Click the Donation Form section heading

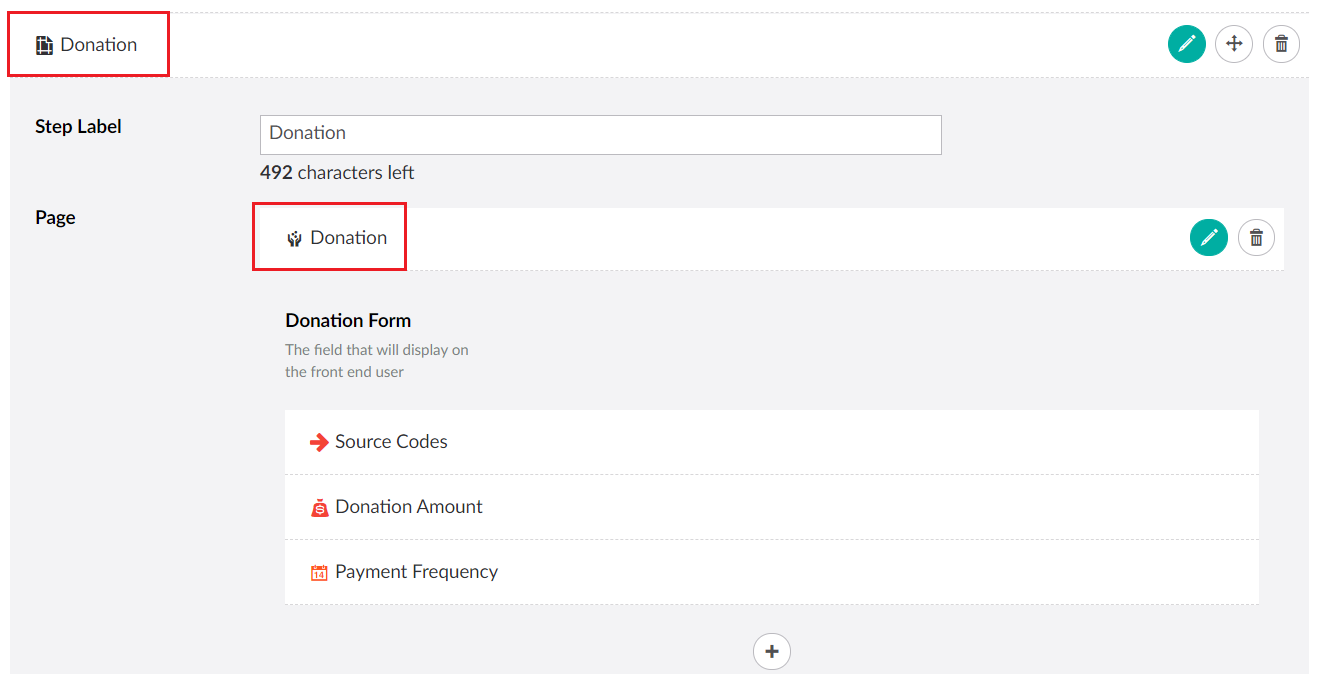tap(347, 320)
